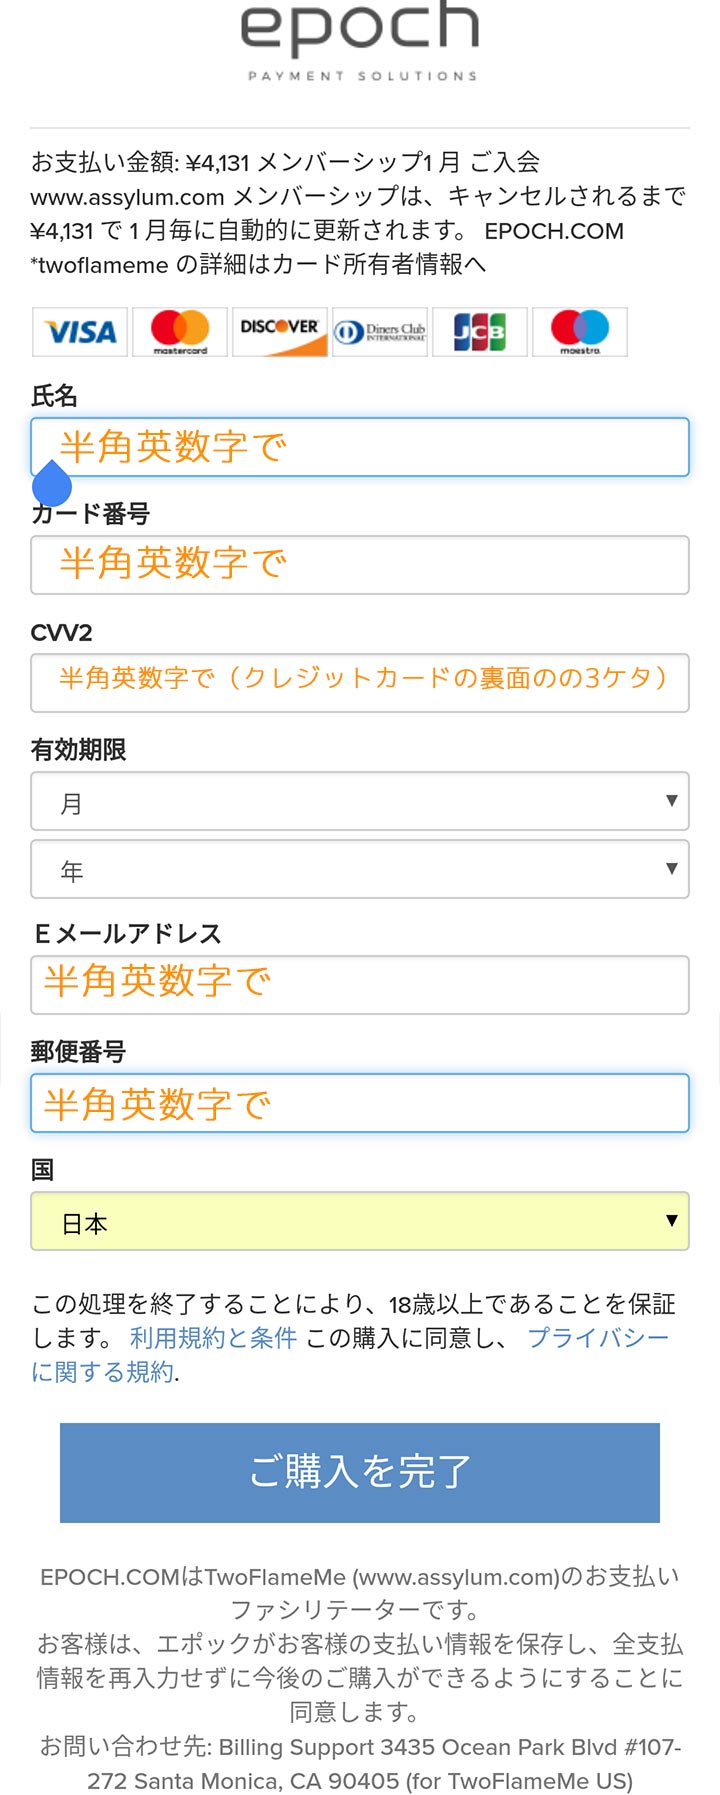Click the JCB card logo
This screenshot has height=1795, width=720.
click(x=480, y=332)
